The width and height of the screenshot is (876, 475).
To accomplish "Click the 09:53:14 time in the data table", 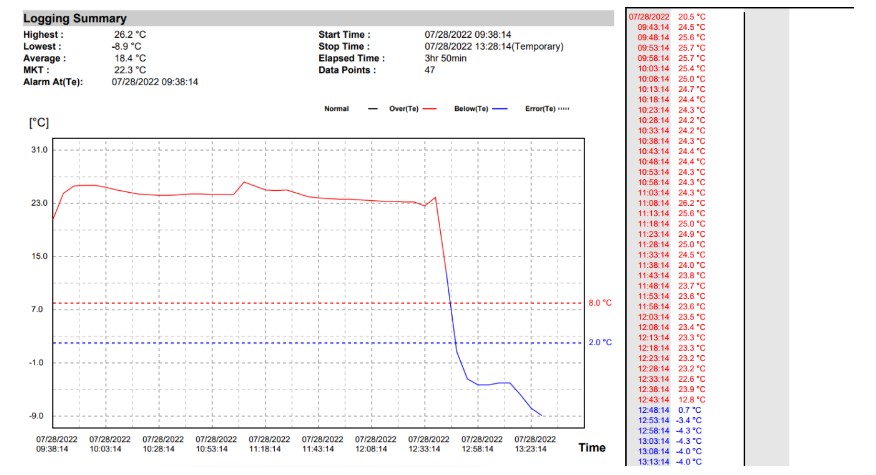I will click(653, 48).
